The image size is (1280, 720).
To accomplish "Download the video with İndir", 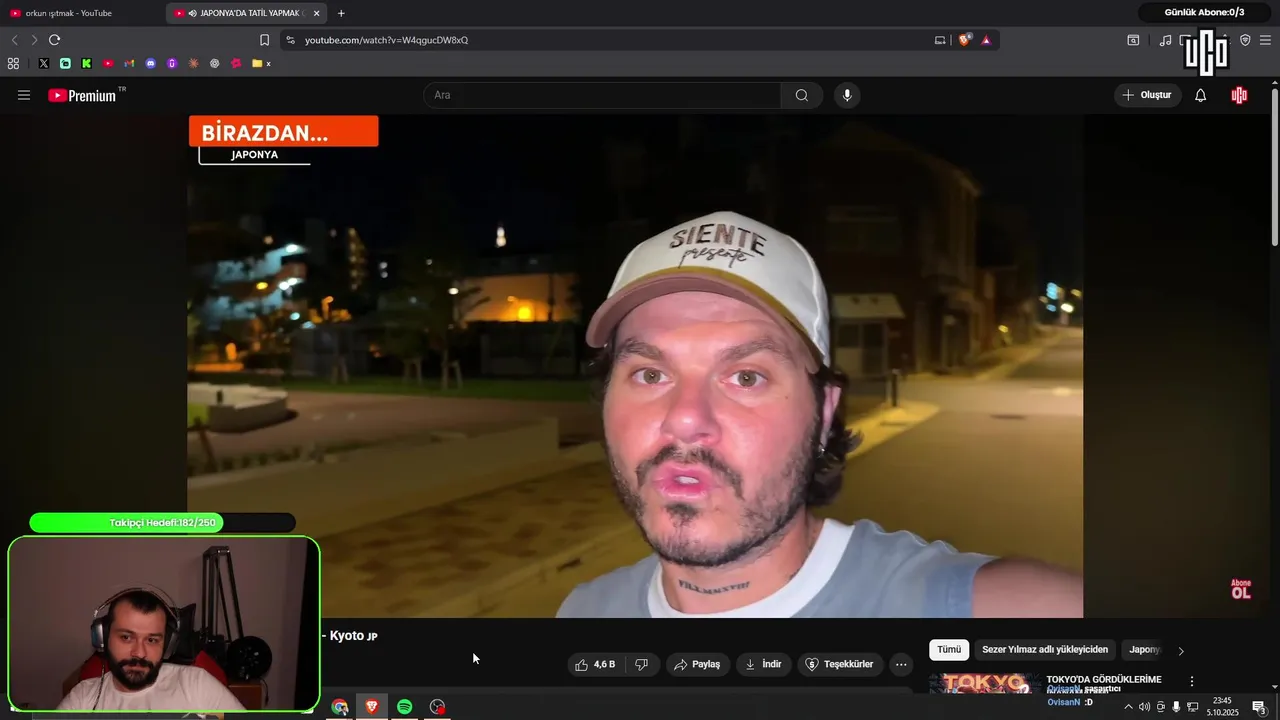I will point(763,664).
